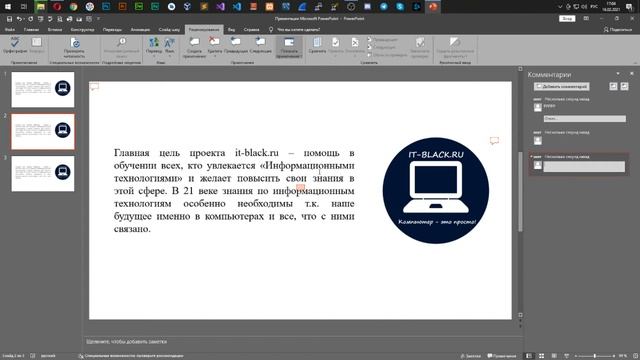
Task: Toggle the Comments (Примечания) button in status bar
Action: click(x=502, y=356)
